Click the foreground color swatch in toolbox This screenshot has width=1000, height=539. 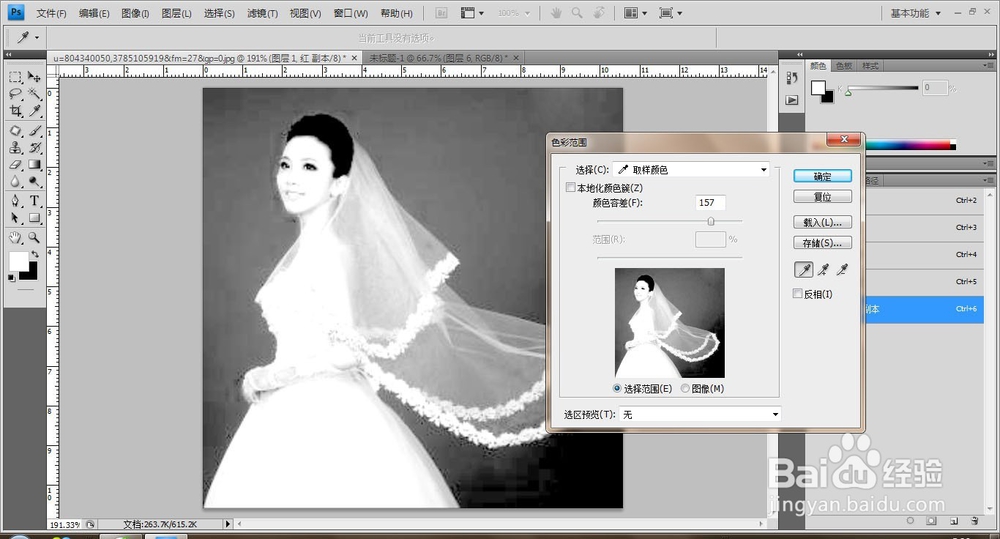18,261
